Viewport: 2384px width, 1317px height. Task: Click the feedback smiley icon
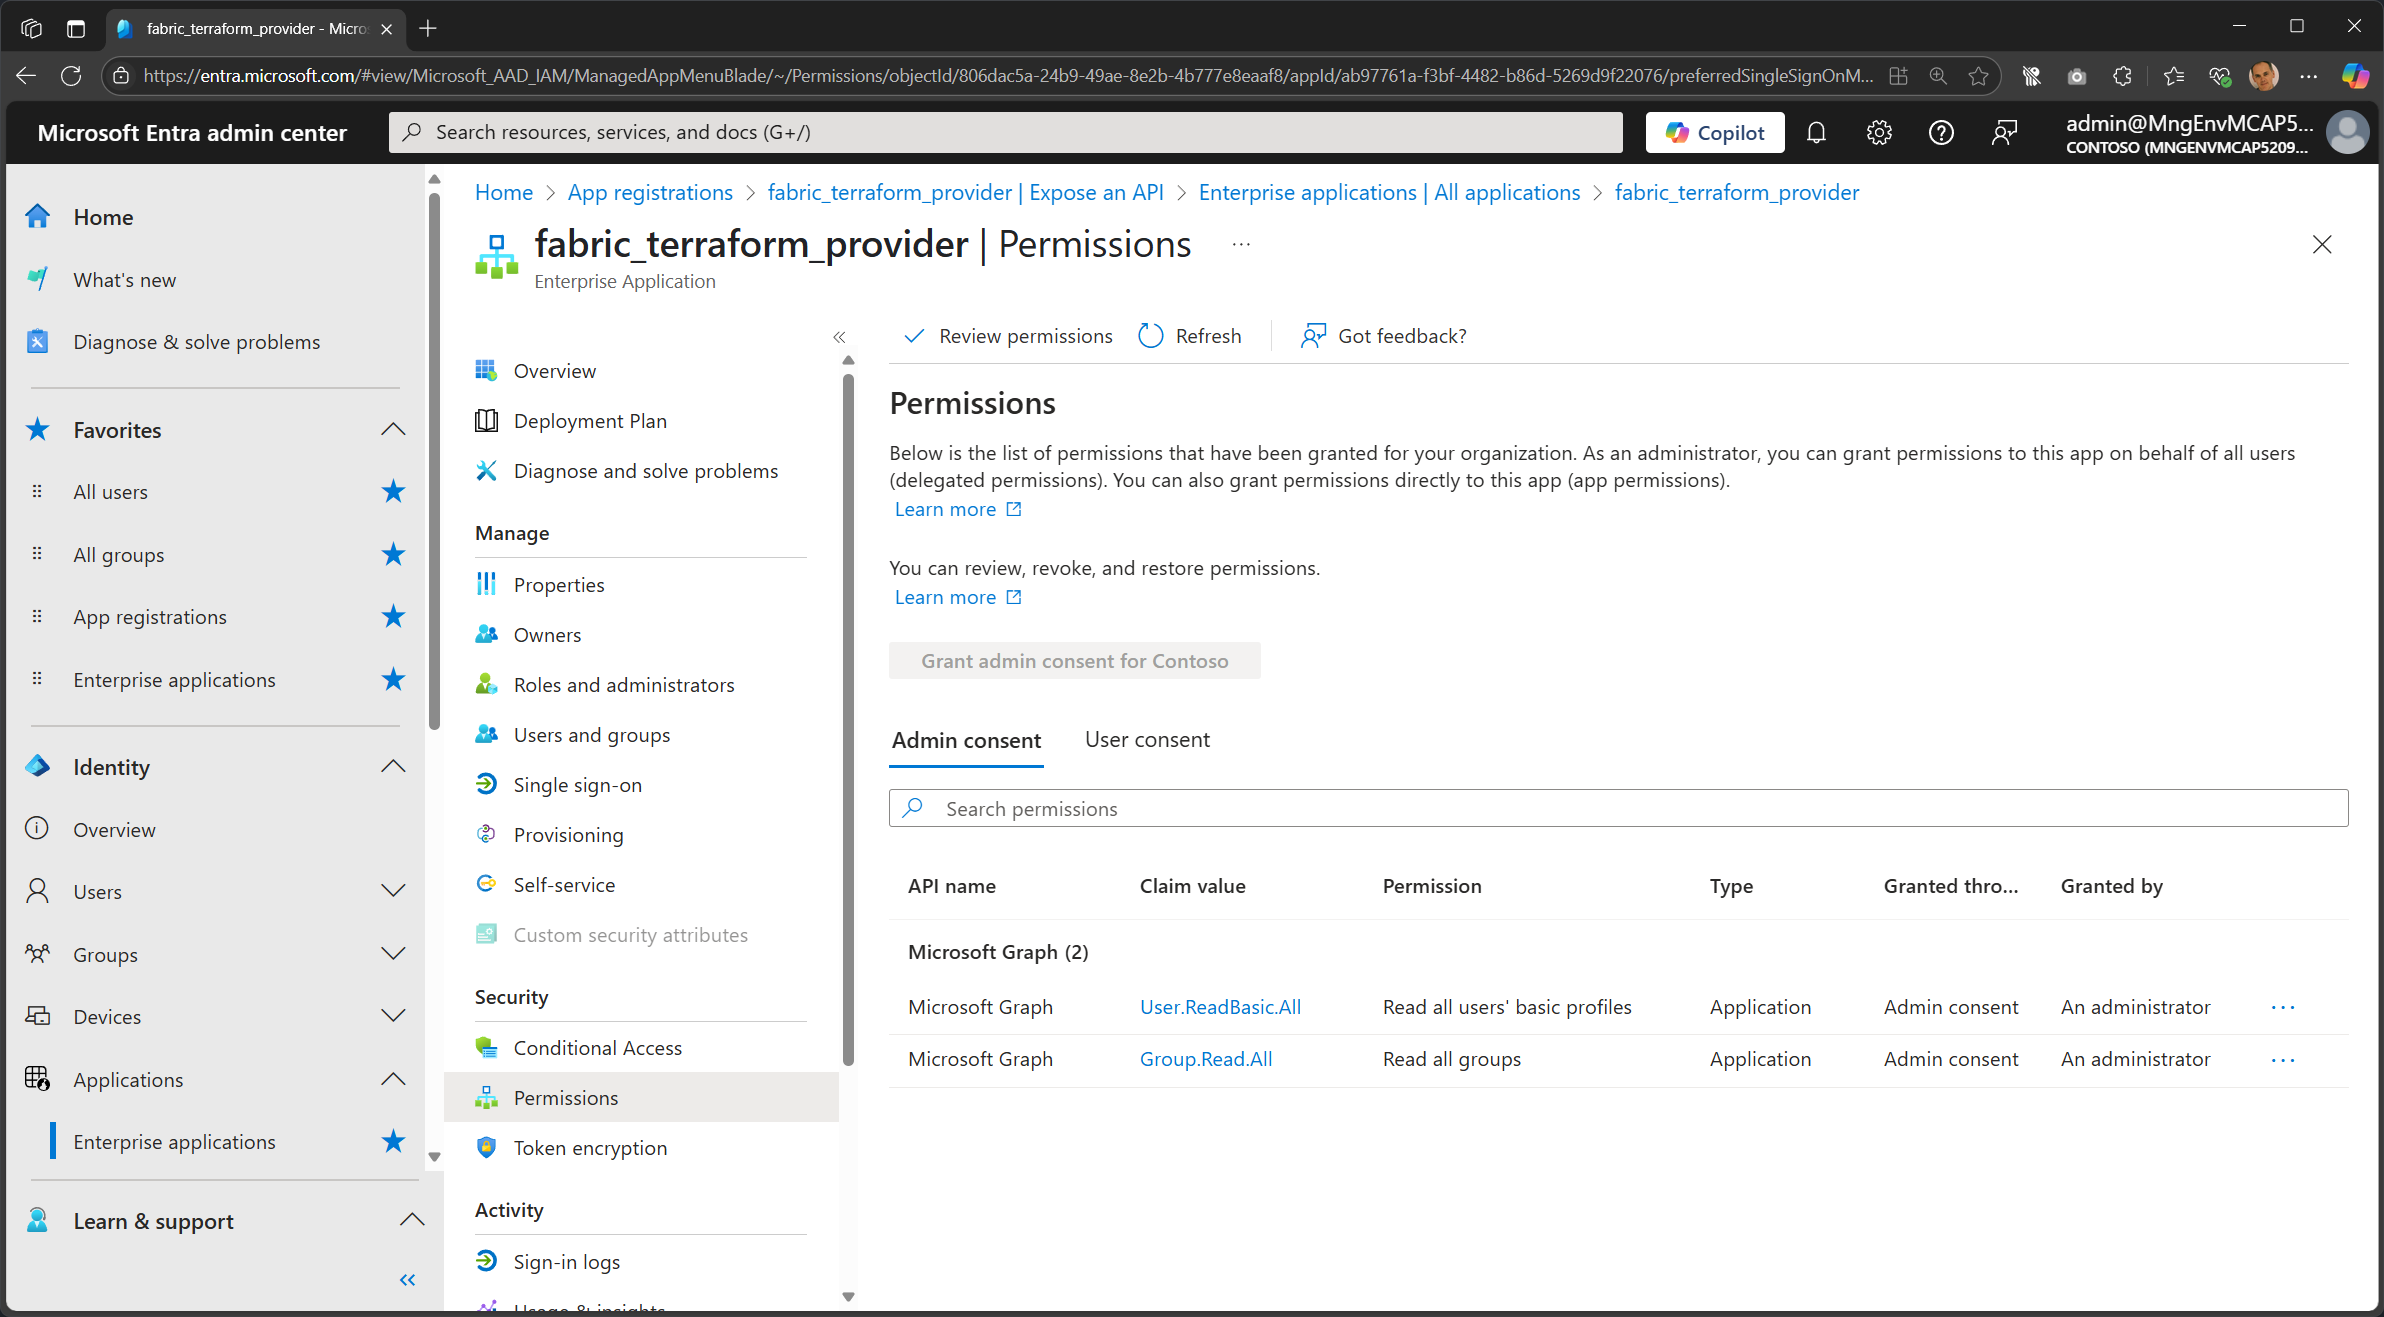tap(2004, 132)
